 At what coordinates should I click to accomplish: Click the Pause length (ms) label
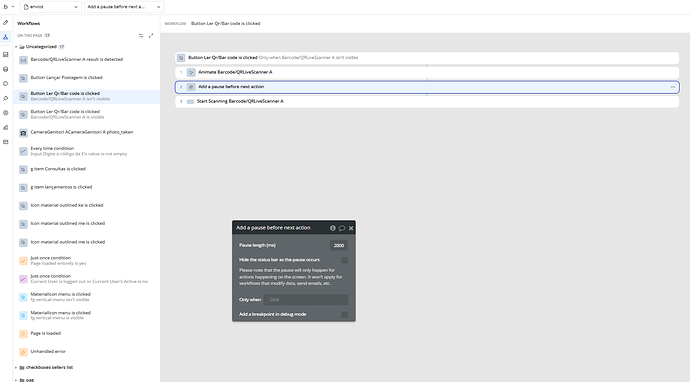[x=257, y=246]
